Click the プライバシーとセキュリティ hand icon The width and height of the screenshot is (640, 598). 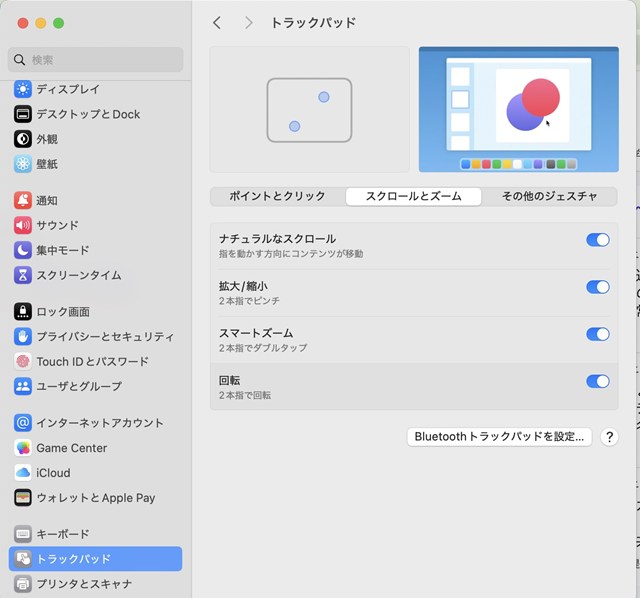[x=23, y=337]
